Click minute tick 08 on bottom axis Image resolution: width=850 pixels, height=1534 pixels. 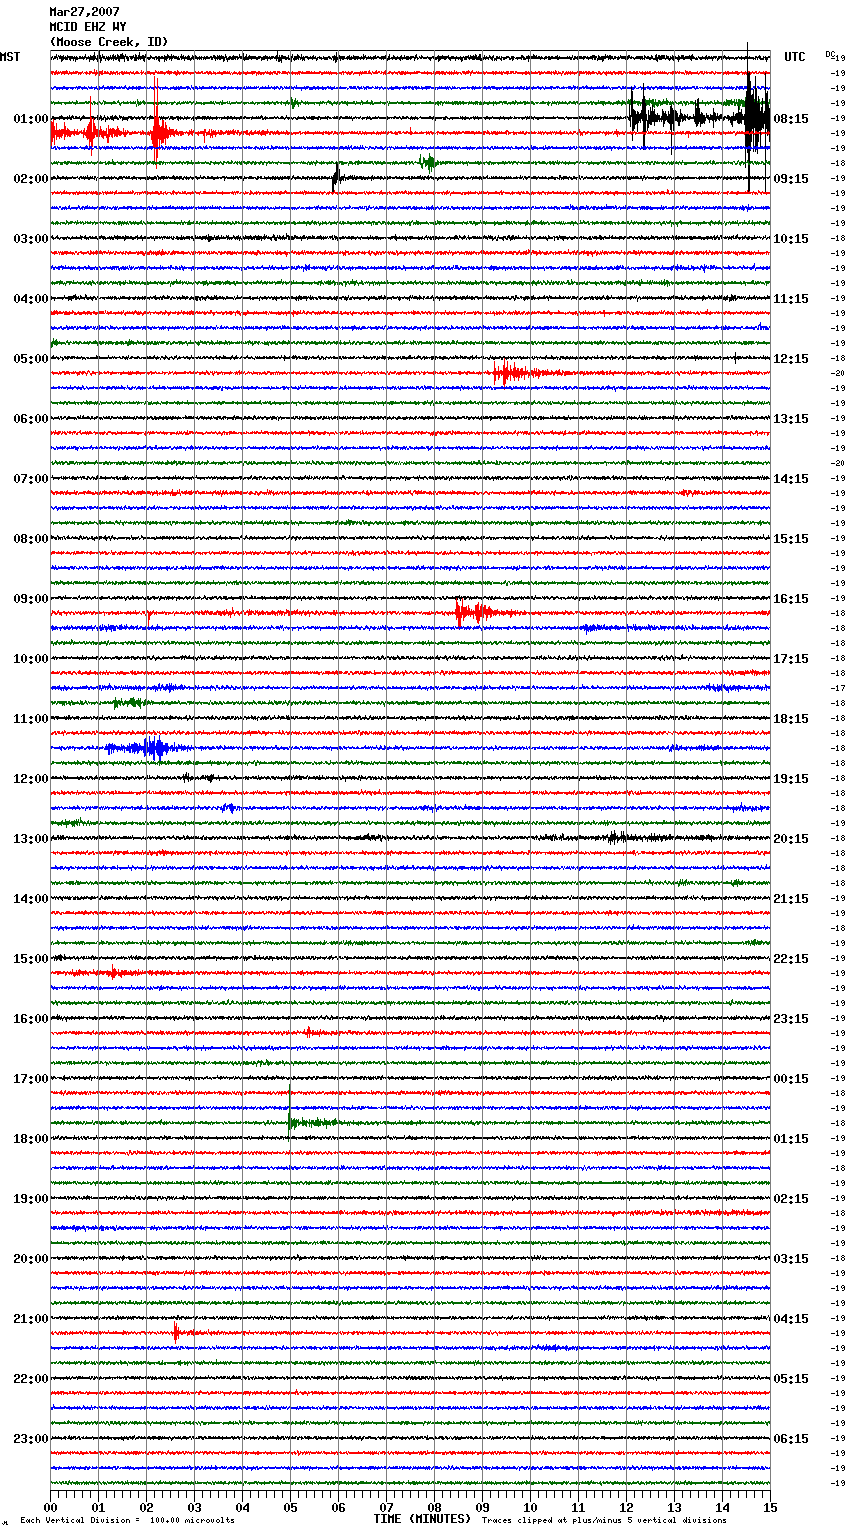pos(434,1507)
